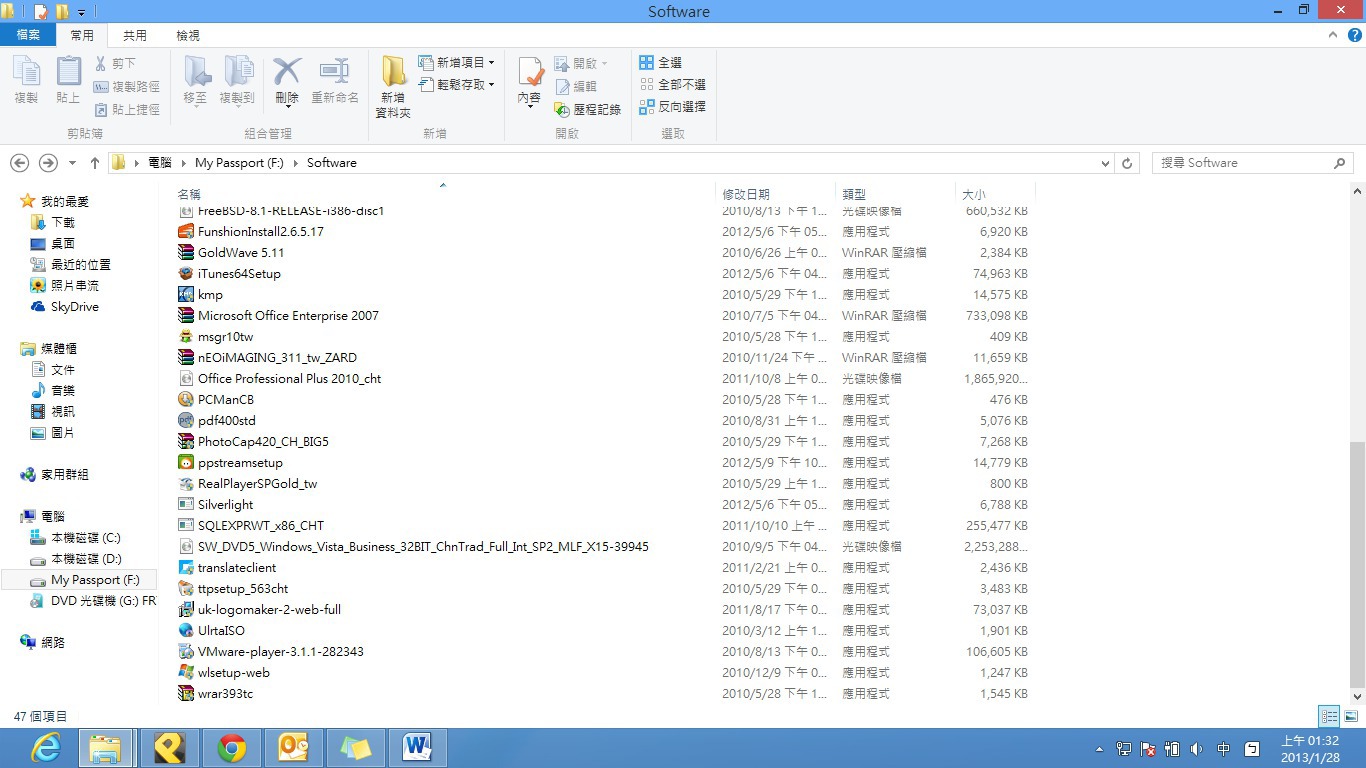The image size is (1366, 768).
Task: Open the 檔案 (File) tab
Action: pos(28,35)
